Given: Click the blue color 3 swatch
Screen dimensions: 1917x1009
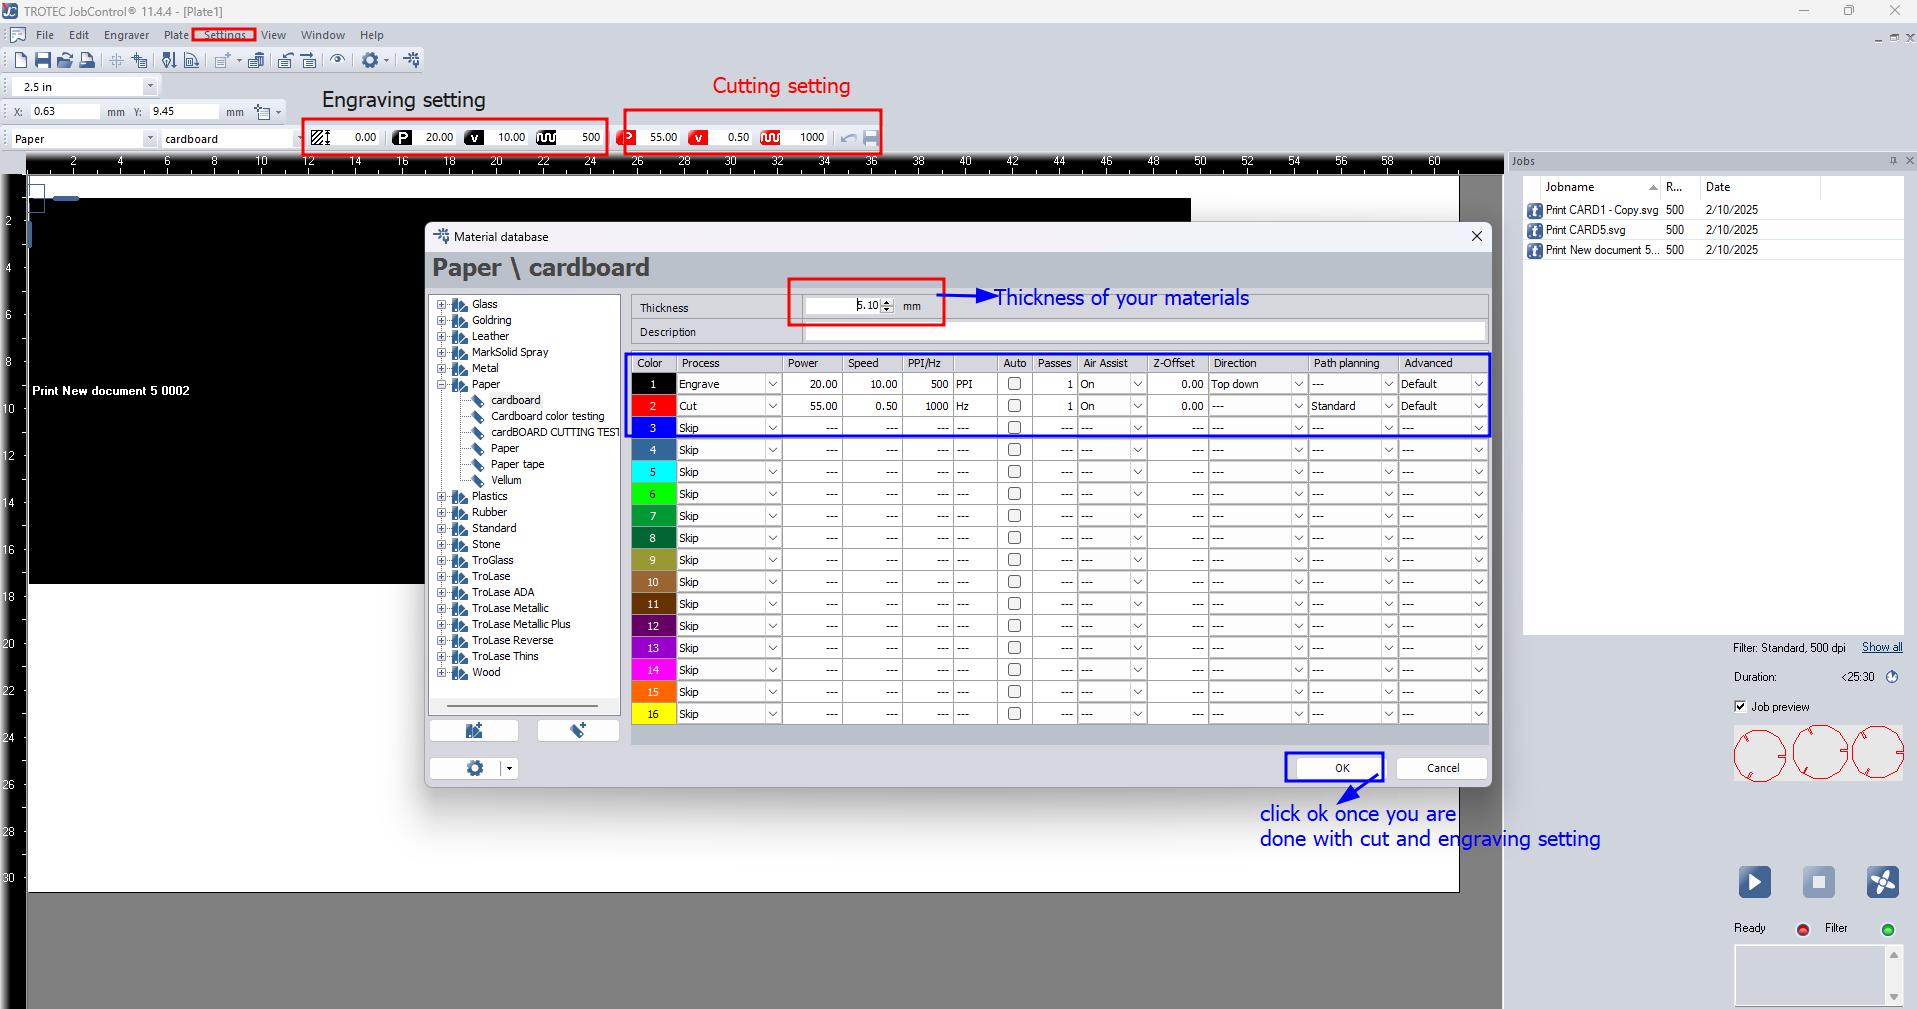Looking at the screenshot, I should 653,428.
